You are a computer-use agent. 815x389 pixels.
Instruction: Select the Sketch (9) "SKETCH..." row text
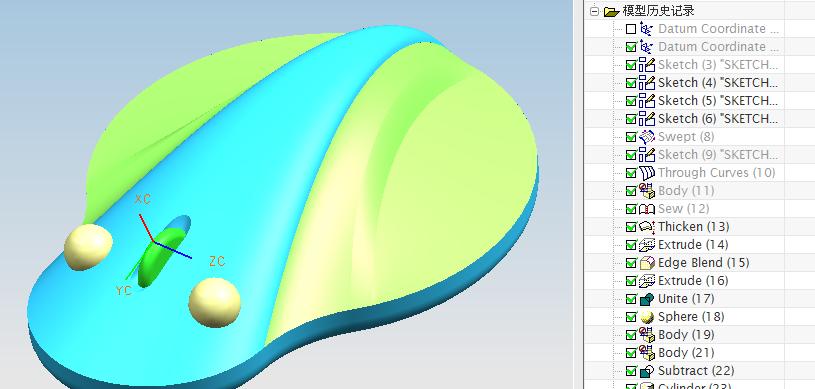[x=718, y=154]
